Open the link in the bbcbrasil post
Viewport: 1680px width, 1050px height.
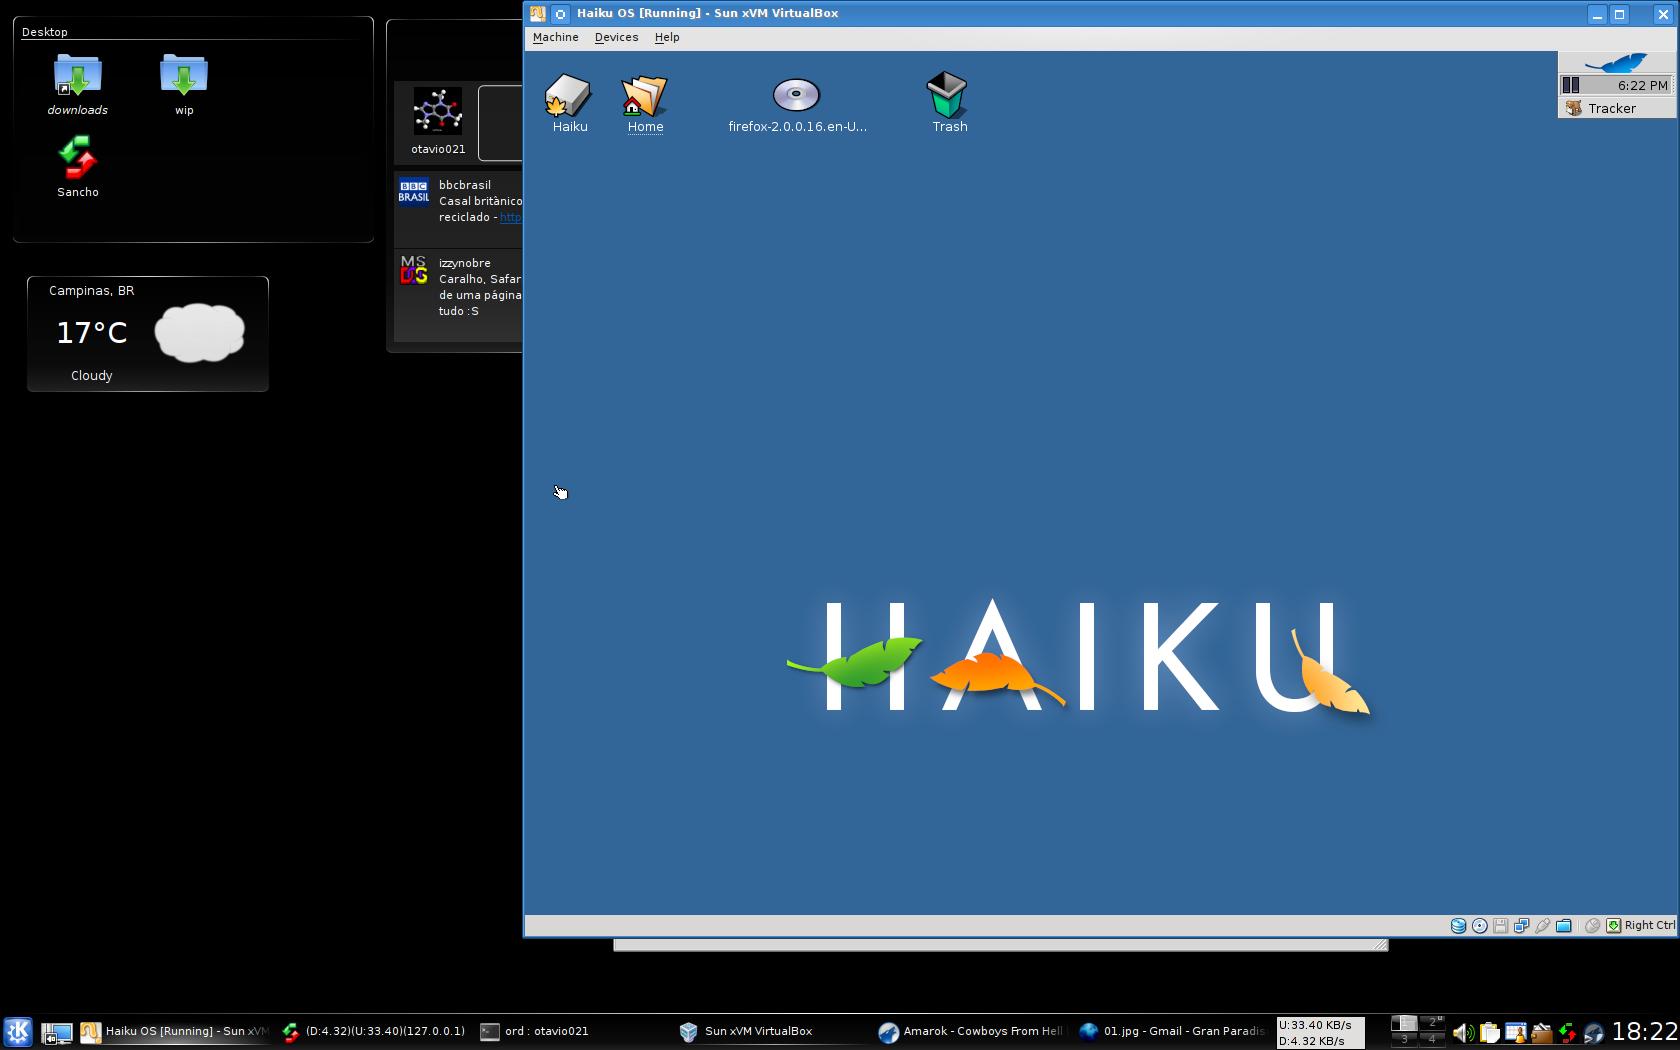point(510,217)
